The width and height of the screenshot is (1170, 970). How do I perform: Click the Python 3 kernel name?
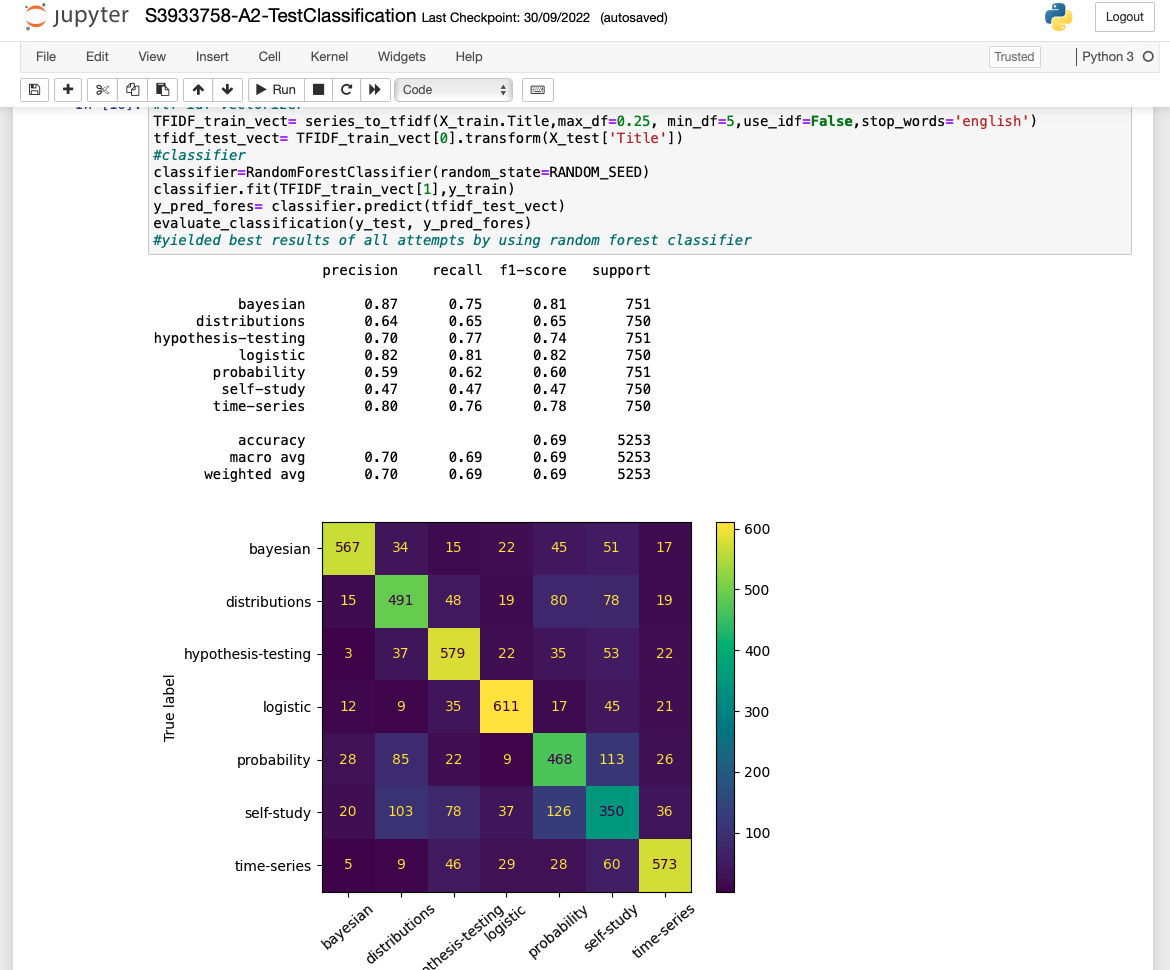(x=1107, y=57)
